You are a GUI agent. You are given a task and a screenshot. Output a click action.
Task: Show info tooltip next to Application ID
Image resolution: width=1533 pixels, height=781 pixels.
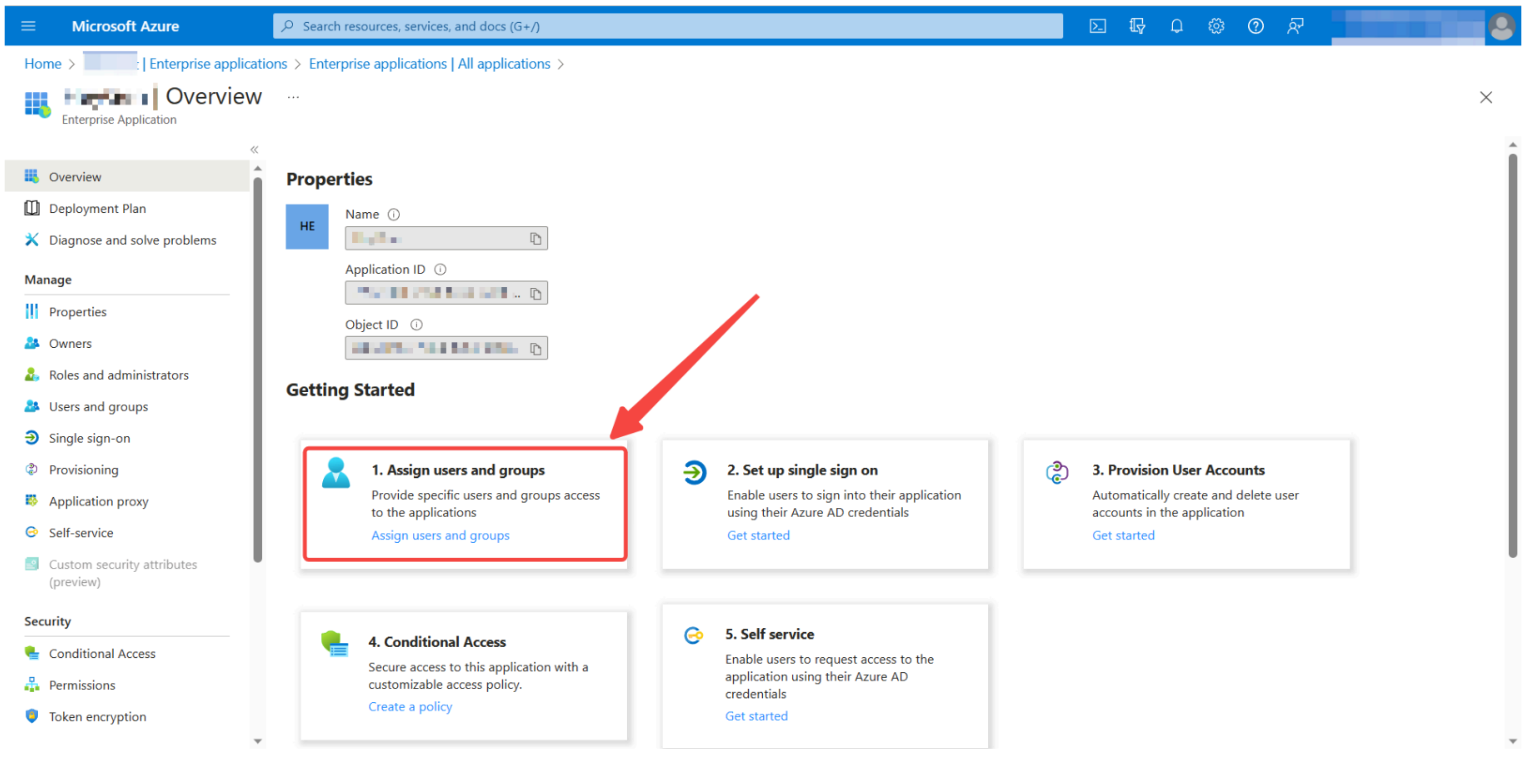pos(440,269)
